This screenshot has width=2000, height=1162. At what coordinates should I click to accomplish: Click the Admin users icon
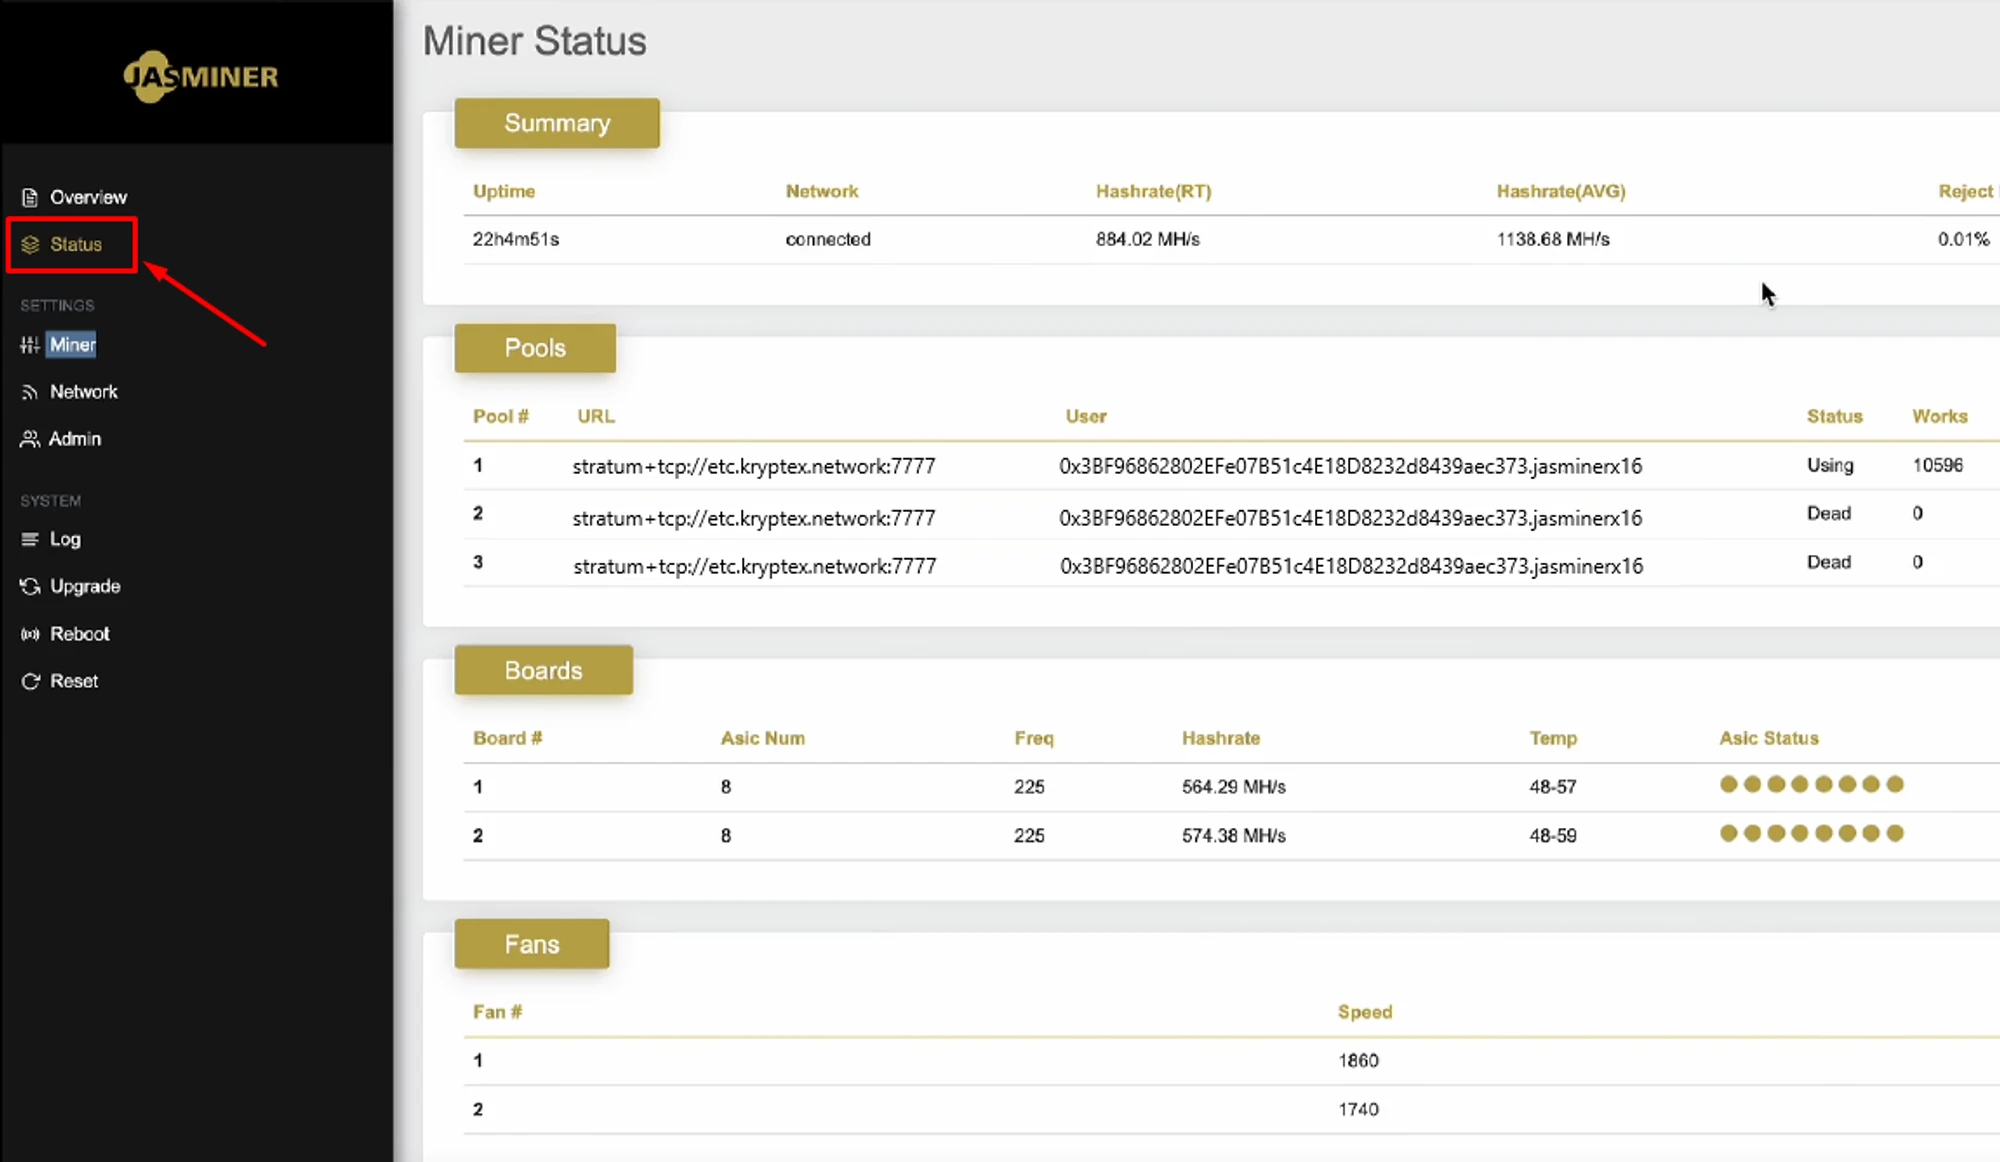(30, 439)
